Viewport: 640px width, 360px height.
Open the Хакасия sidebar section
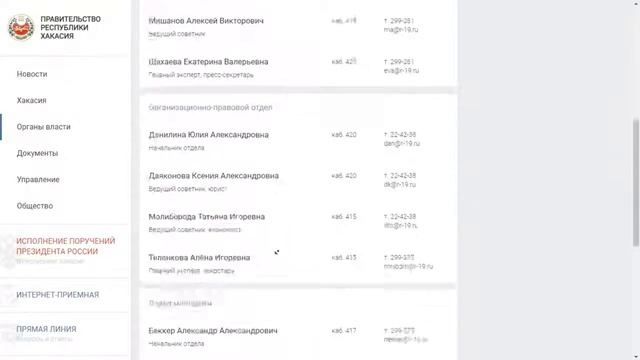pyautogui.click(x=31, y=100)
